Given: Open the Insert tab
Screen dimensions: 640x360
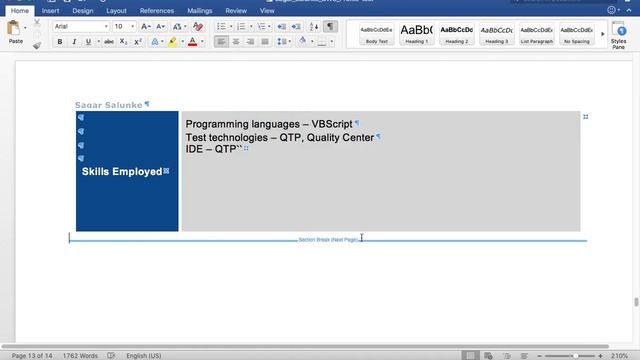Looking at the screenshot, I should click(x=51, y=11).
